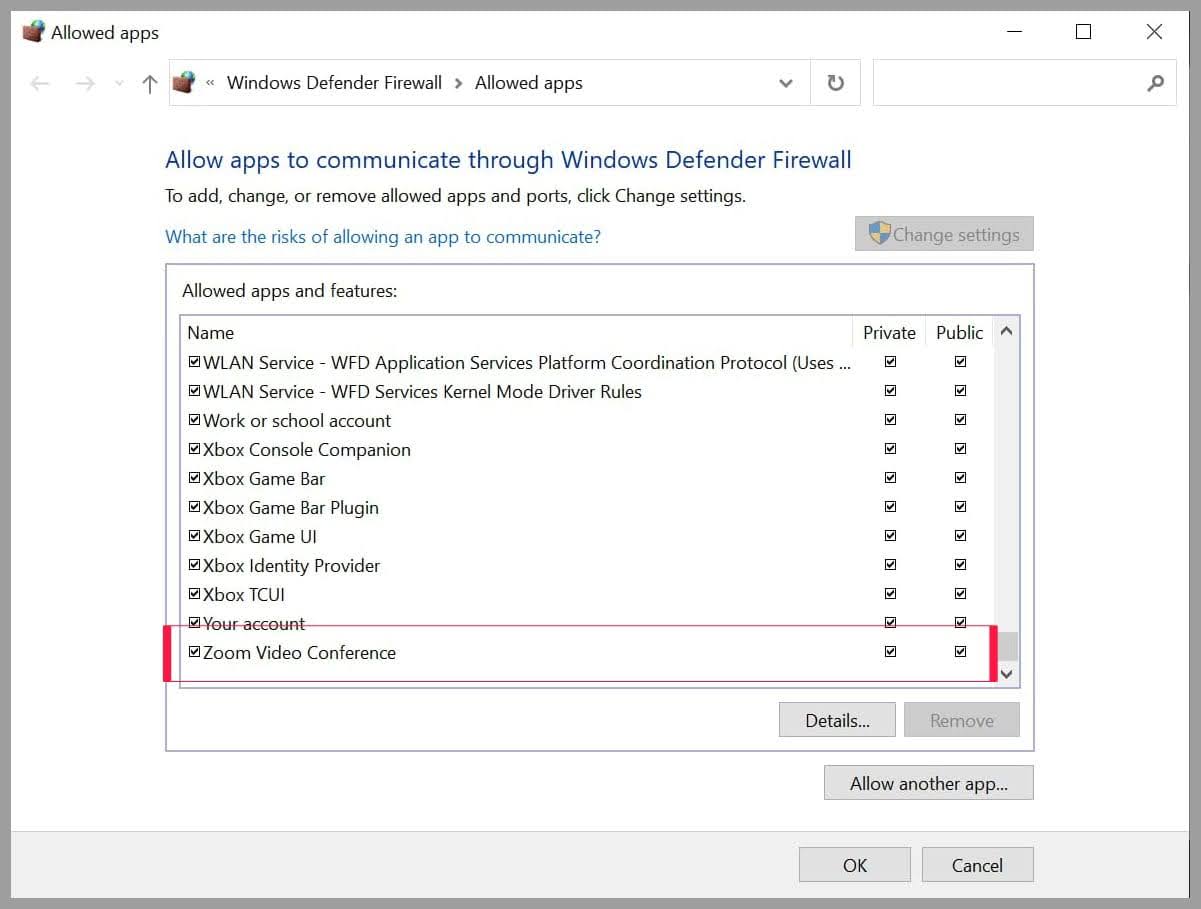
Task: Toggle Private for Xbox Game UI
Action: (890, 536)
